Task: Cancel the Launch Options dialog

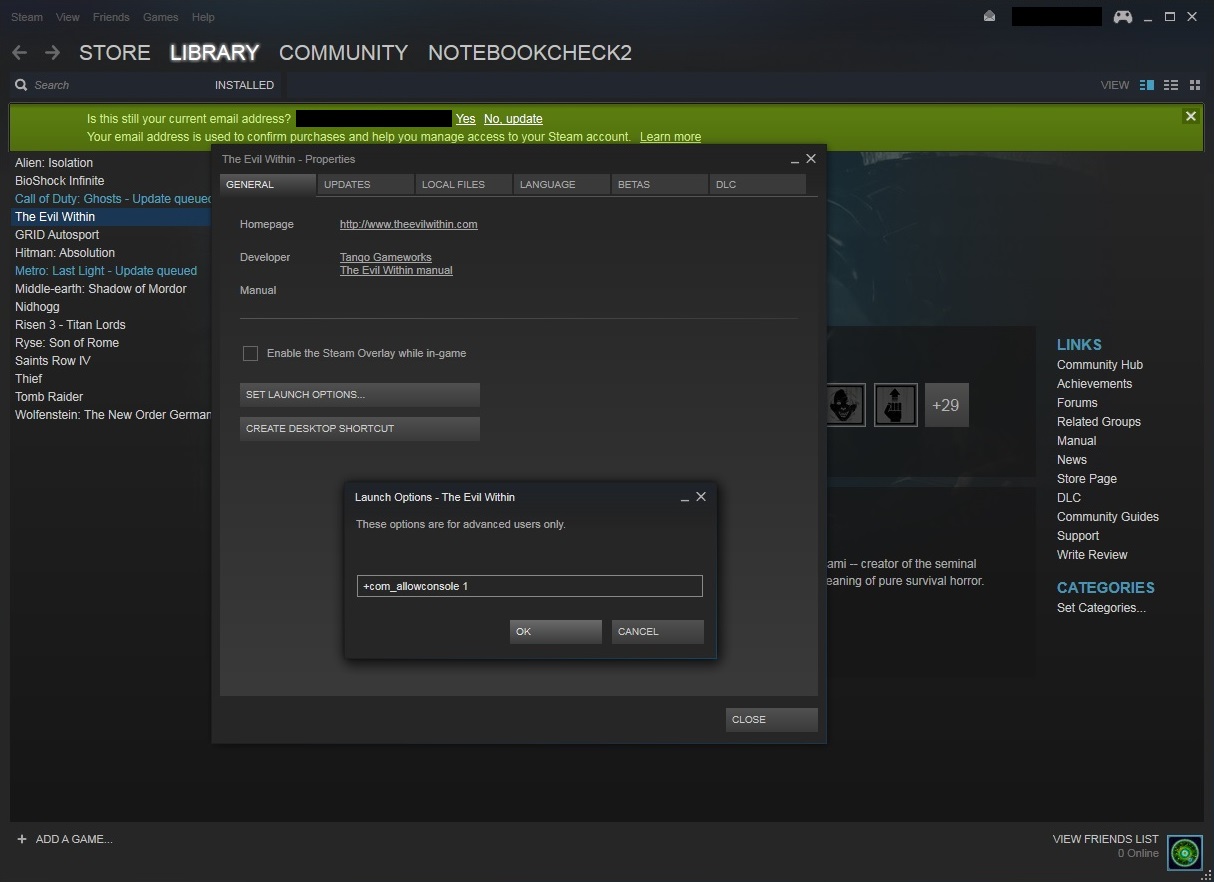Action: click(658, 631)
